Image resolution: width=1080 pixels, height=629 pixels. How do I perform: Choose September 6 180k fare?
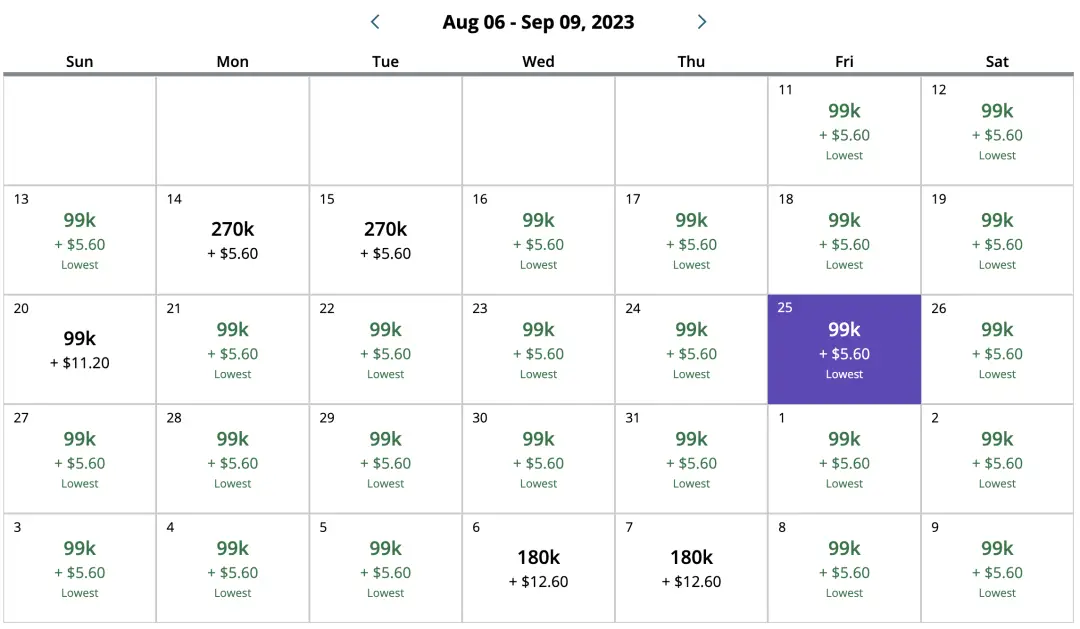538,568
